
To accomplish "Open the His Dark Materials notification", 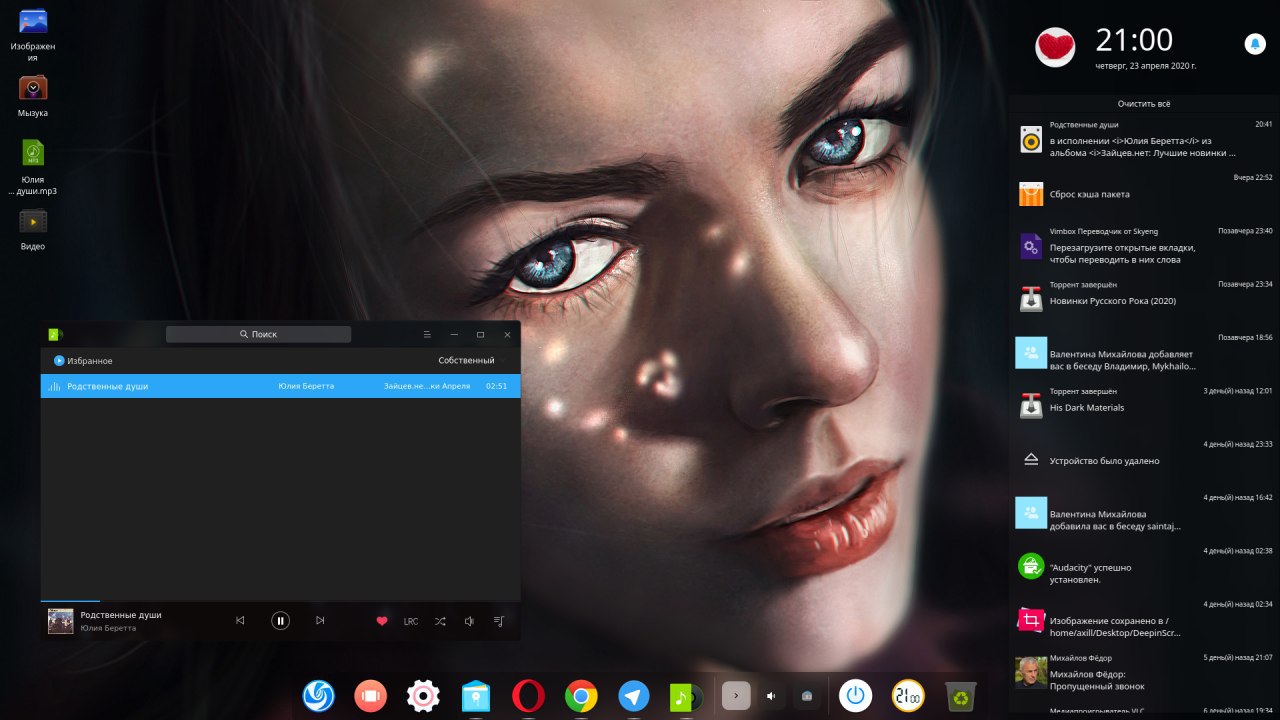I will click(x=1144, y=406).
